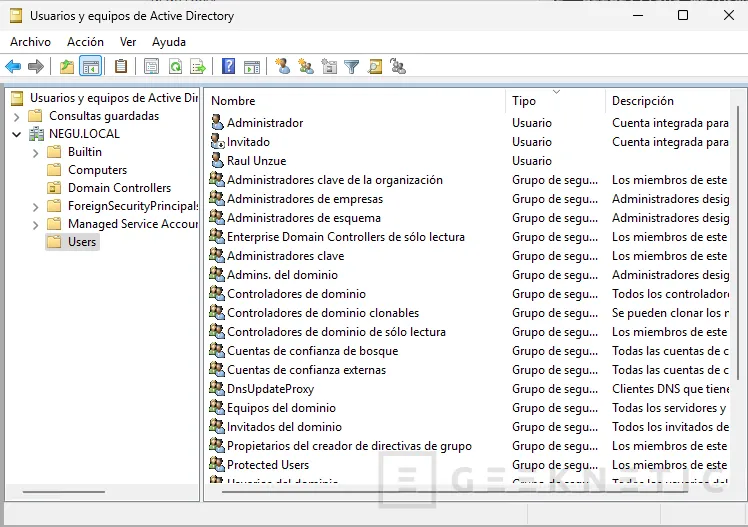Click the list pane vertical scrollbar

[738, 242]
